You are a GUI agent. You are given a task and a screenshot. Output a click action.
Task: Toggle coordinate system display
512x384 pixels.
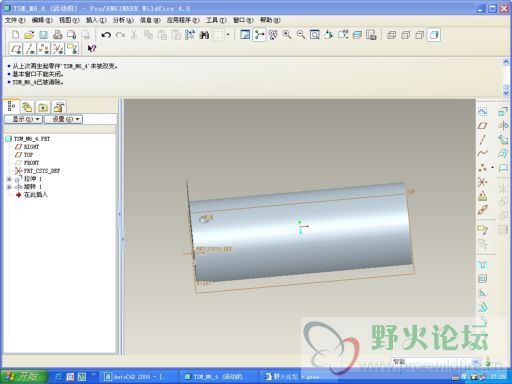pyautogui.click(x=58, y=49)
